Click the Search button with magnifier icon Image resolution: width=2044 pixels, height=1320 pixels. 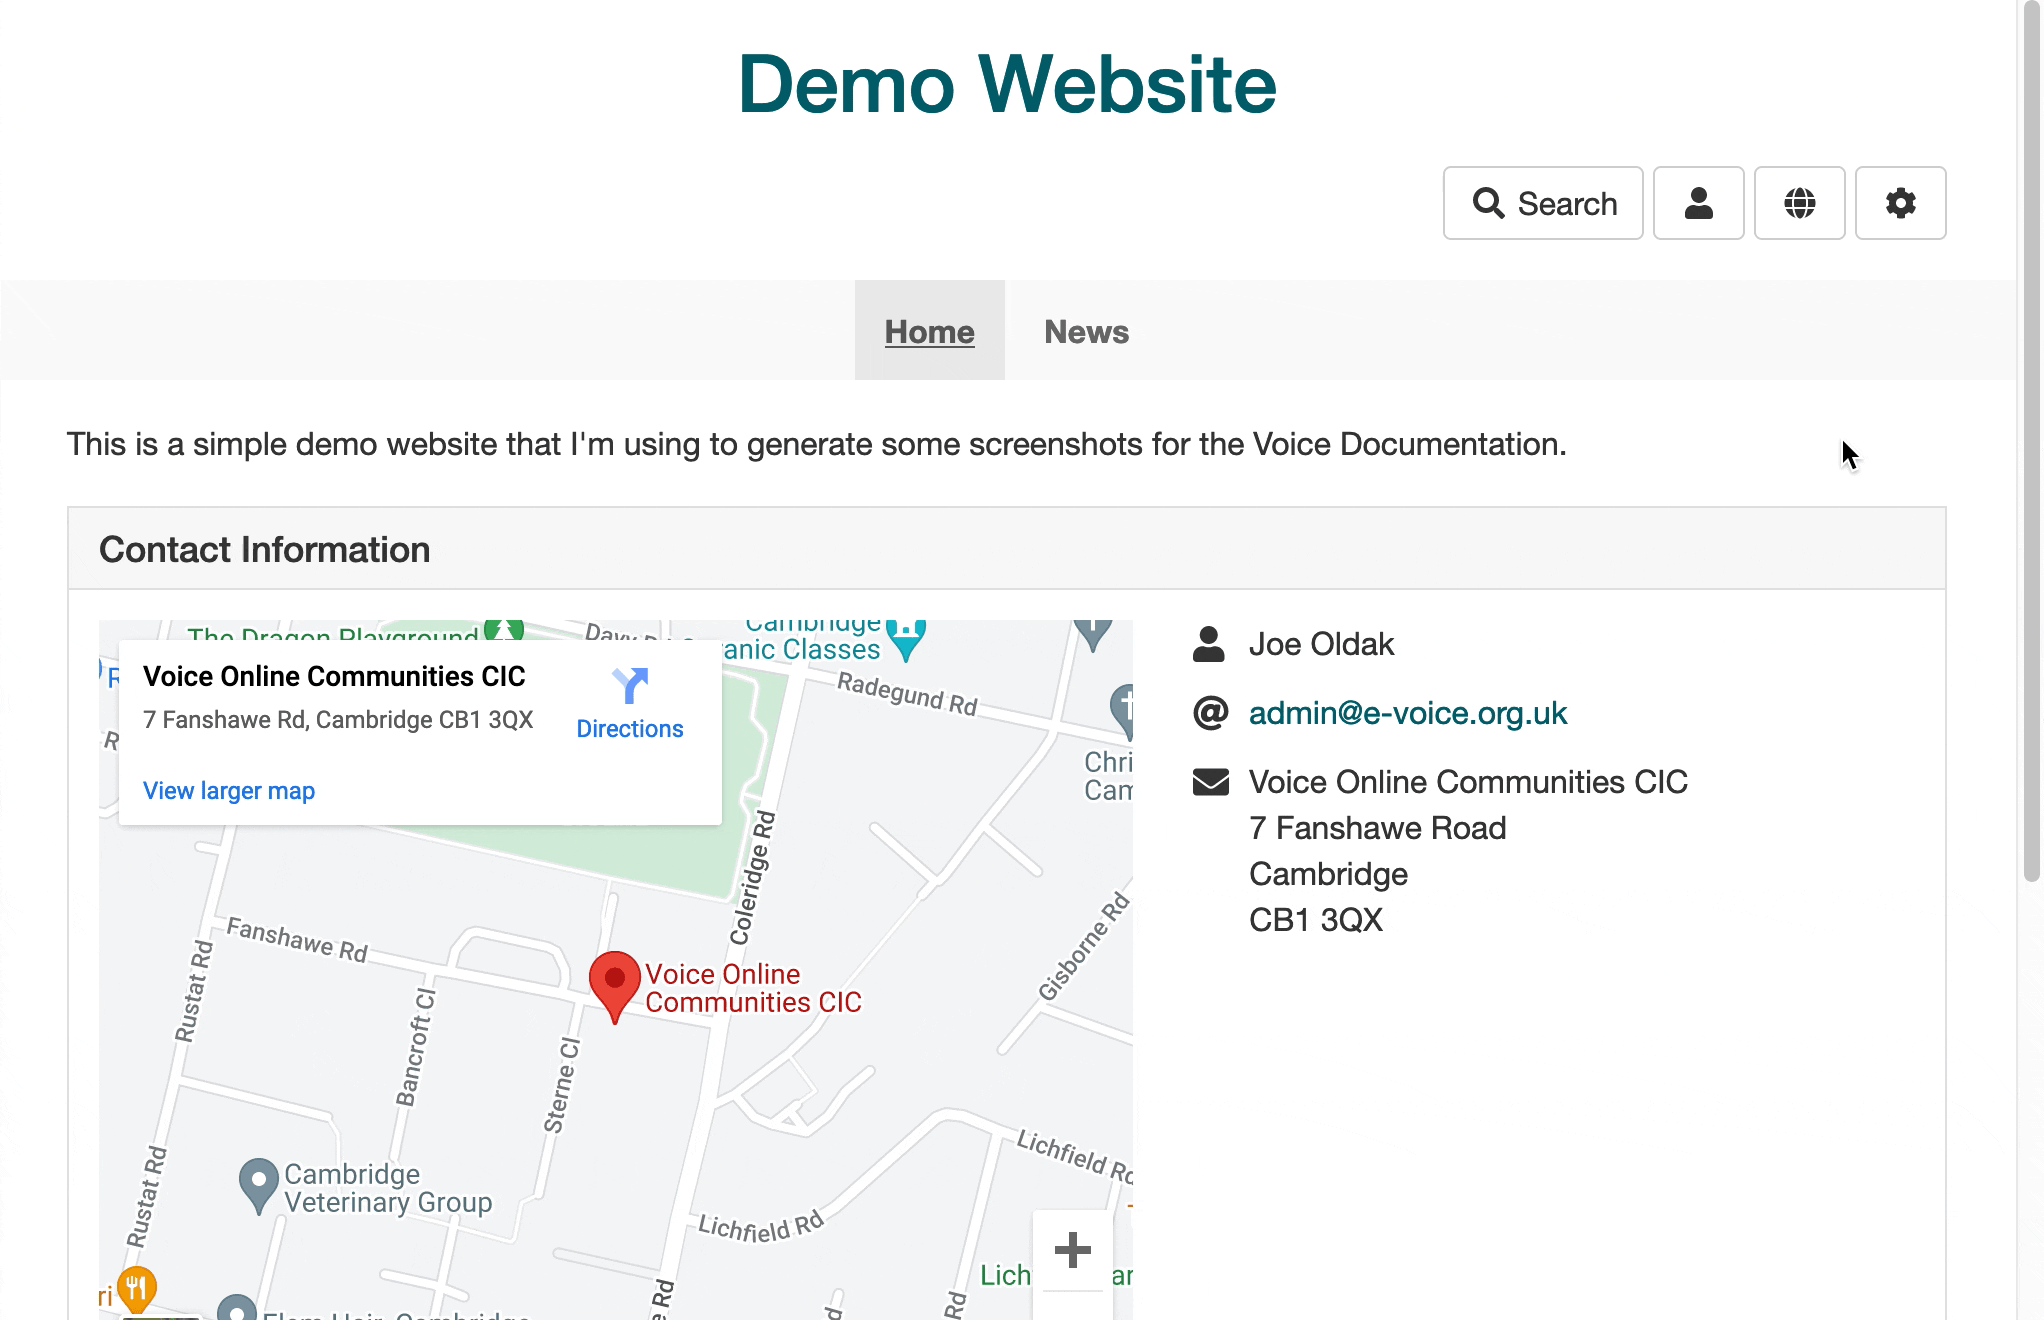coord(1542,203)
